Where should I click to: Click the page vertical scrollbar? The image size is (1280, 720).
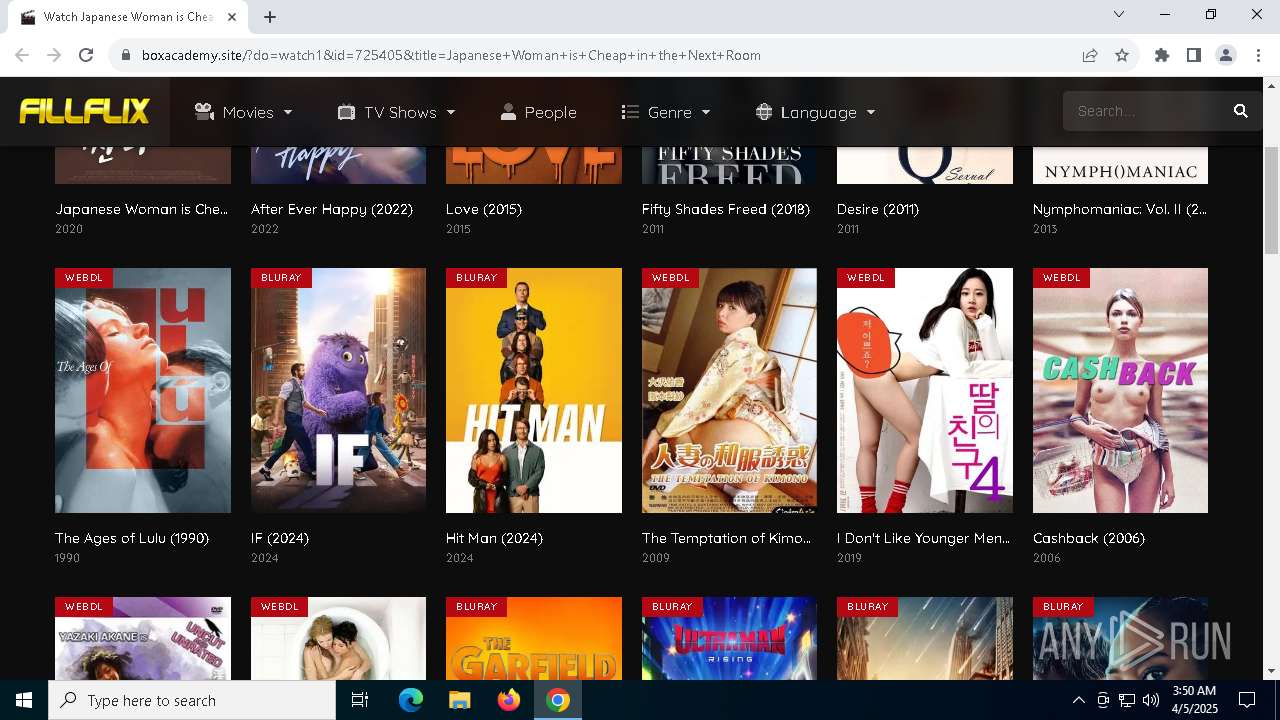[x=1271, y=200]
